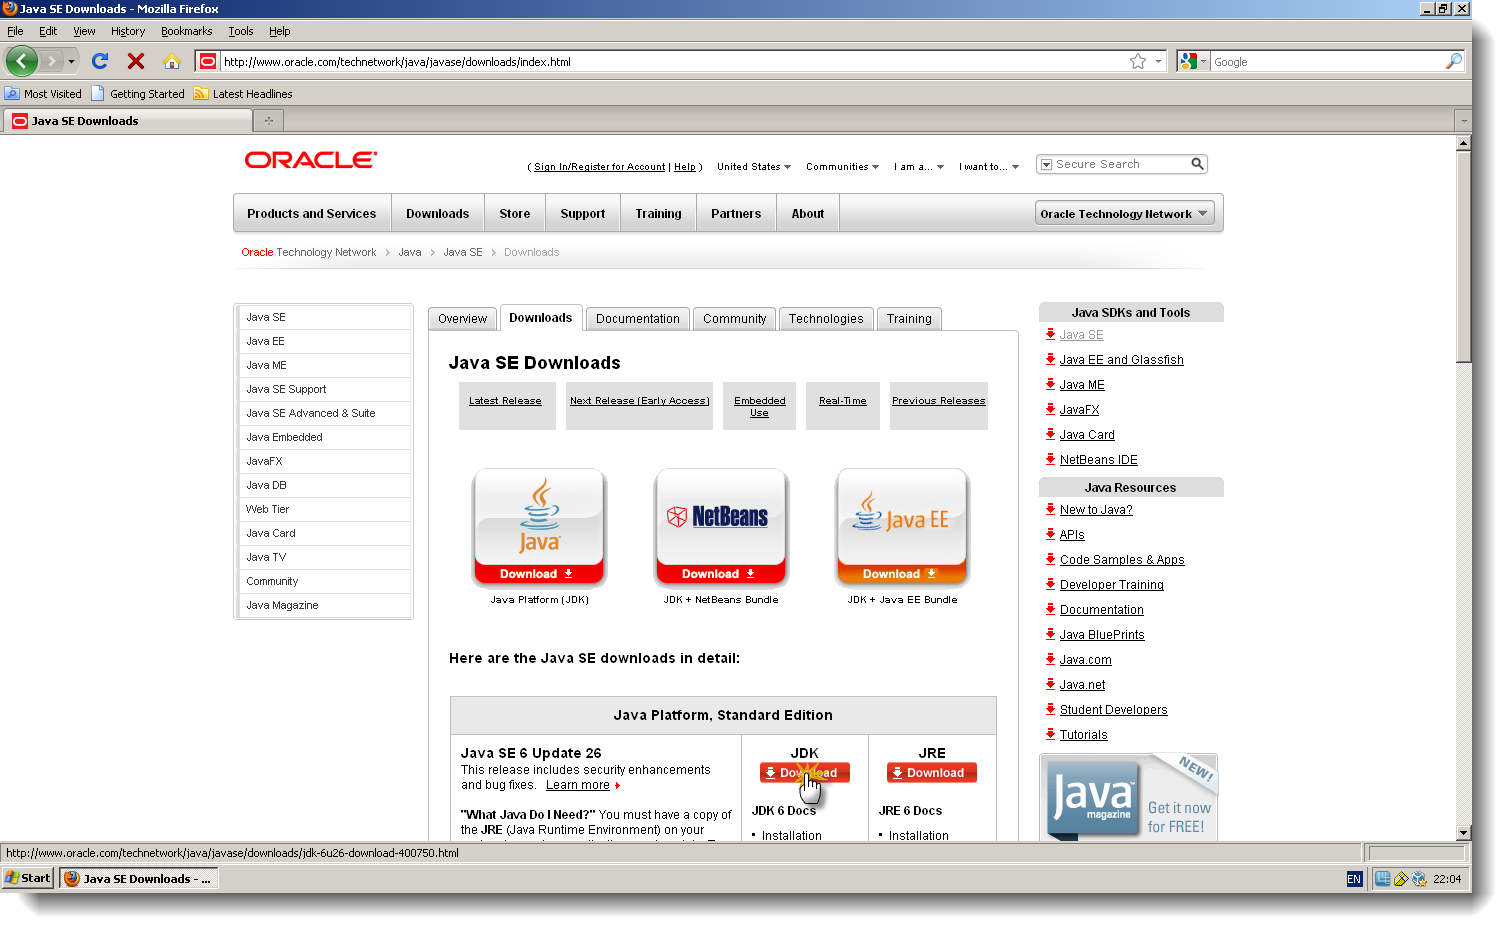Image resolution: width=1512 pixels, height=933 pixels.
Task: Open the Start menu on the taskbar
Action: 27,878
